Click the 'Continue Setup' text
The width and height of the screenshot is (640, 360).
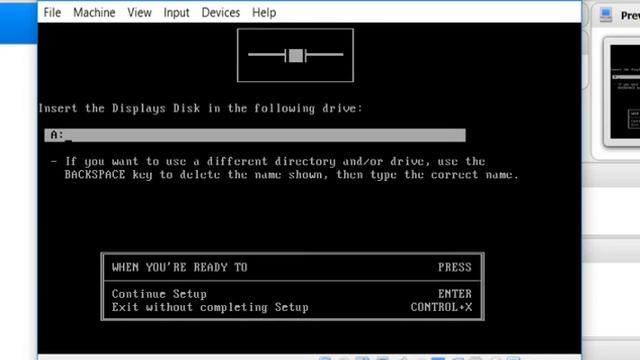[159, 294]
